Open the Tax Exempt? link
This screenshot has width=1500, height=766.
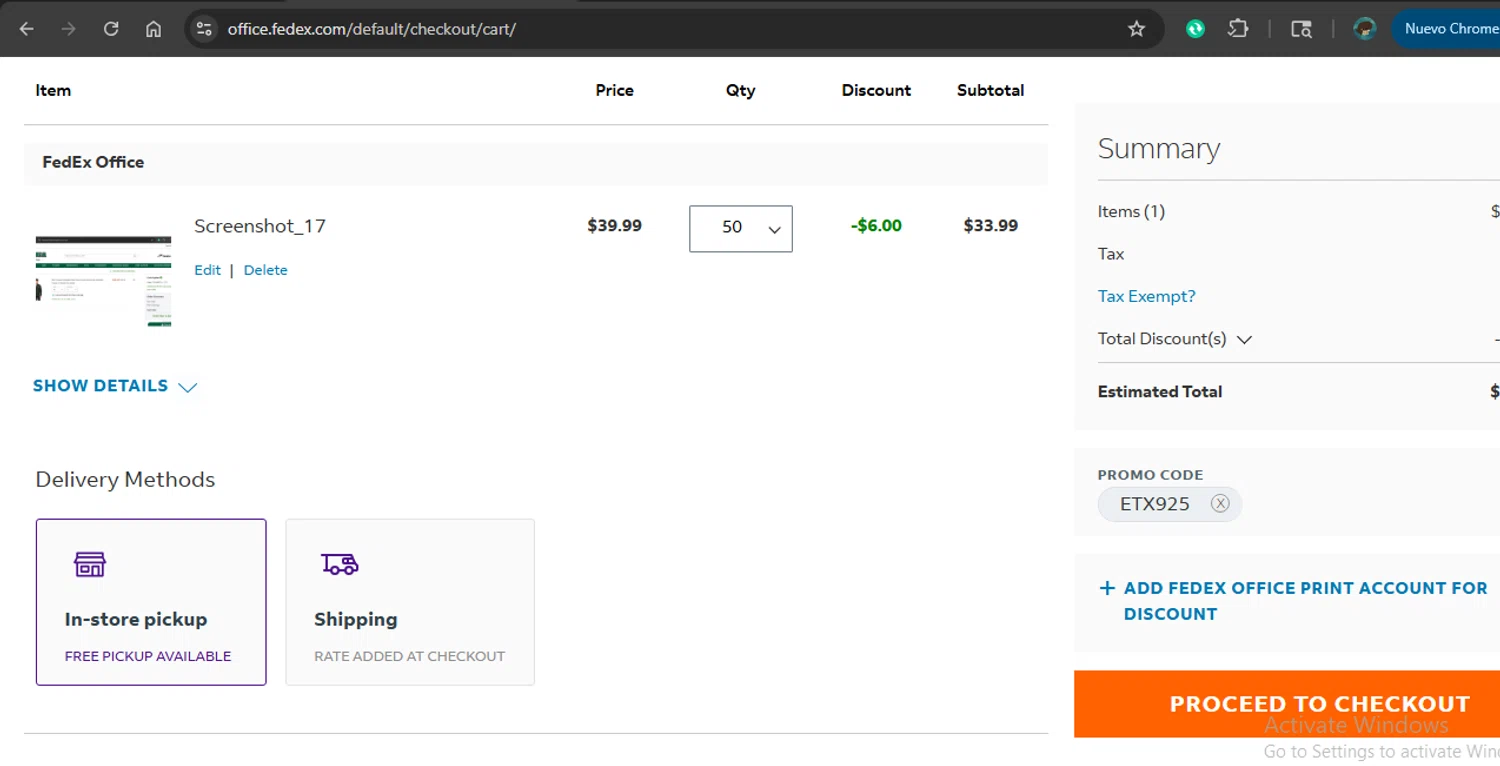coord(1146,296)
